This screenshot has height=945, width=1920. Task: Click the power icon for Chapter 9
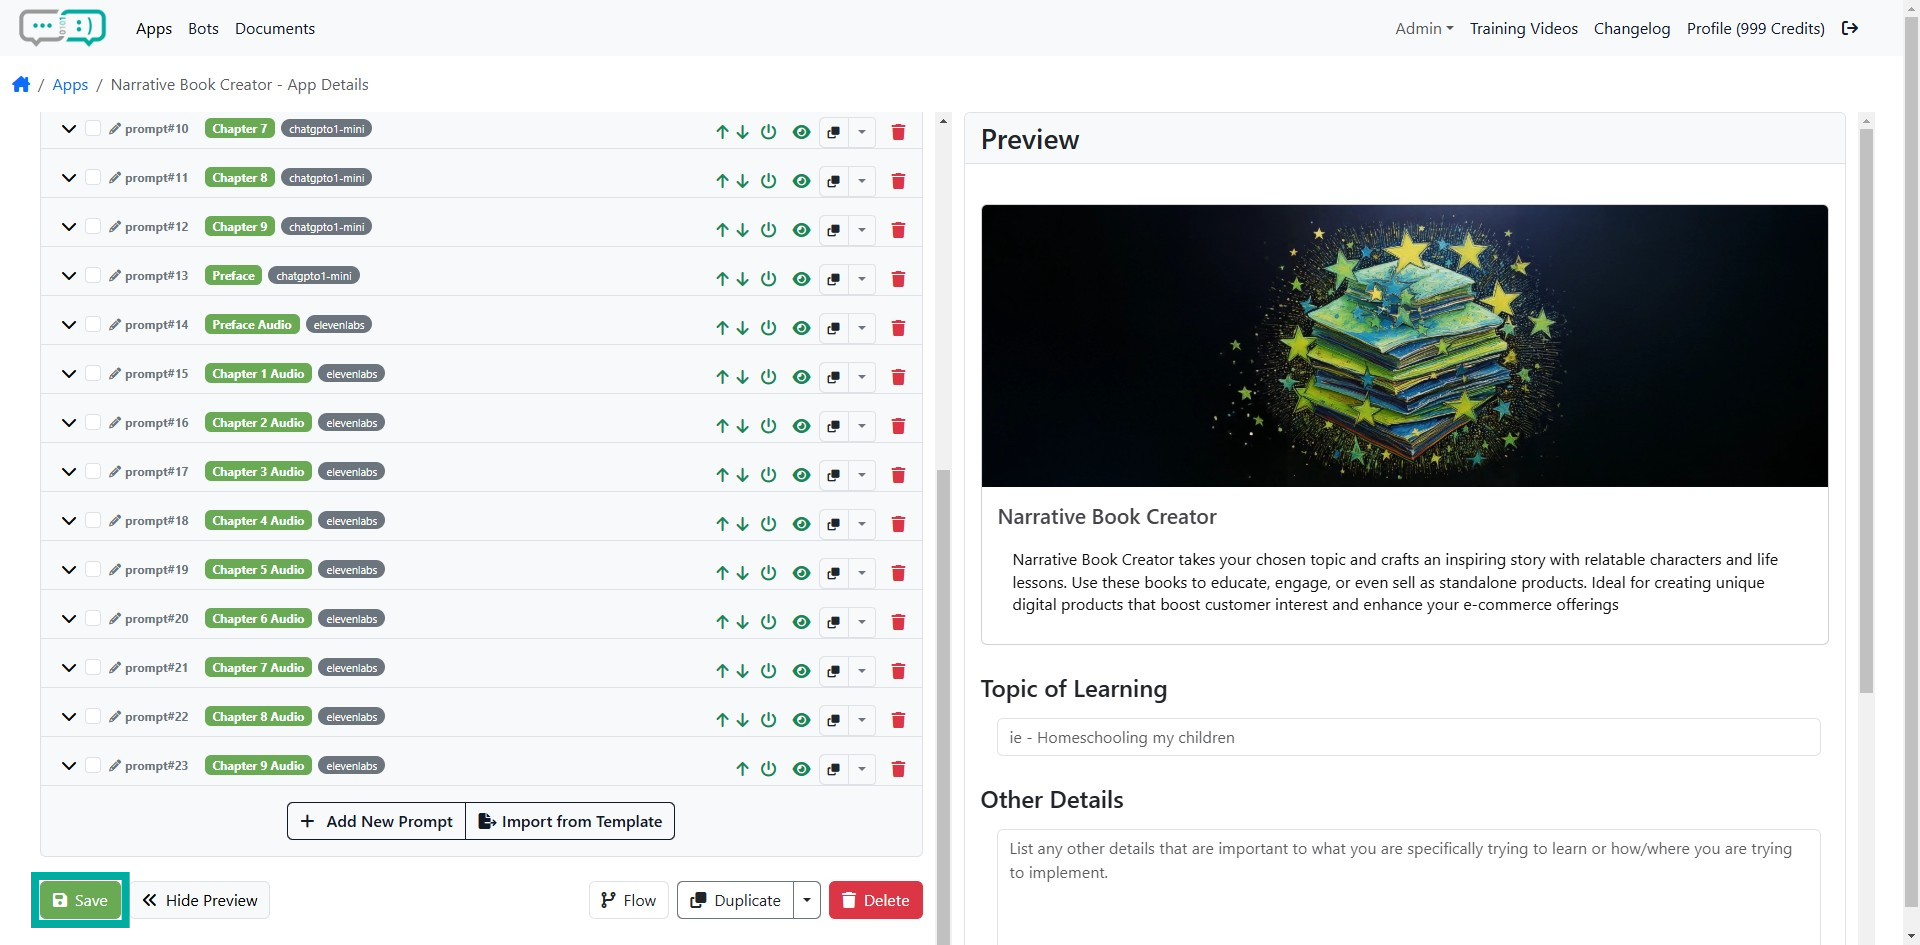coord(768,230)
